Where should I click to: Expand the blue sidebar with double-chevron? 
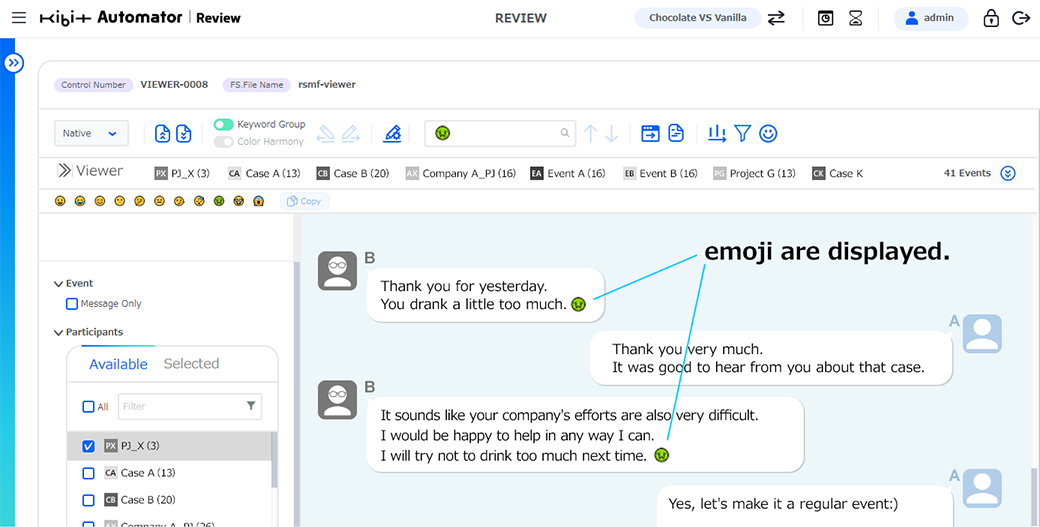click(13, 63)
